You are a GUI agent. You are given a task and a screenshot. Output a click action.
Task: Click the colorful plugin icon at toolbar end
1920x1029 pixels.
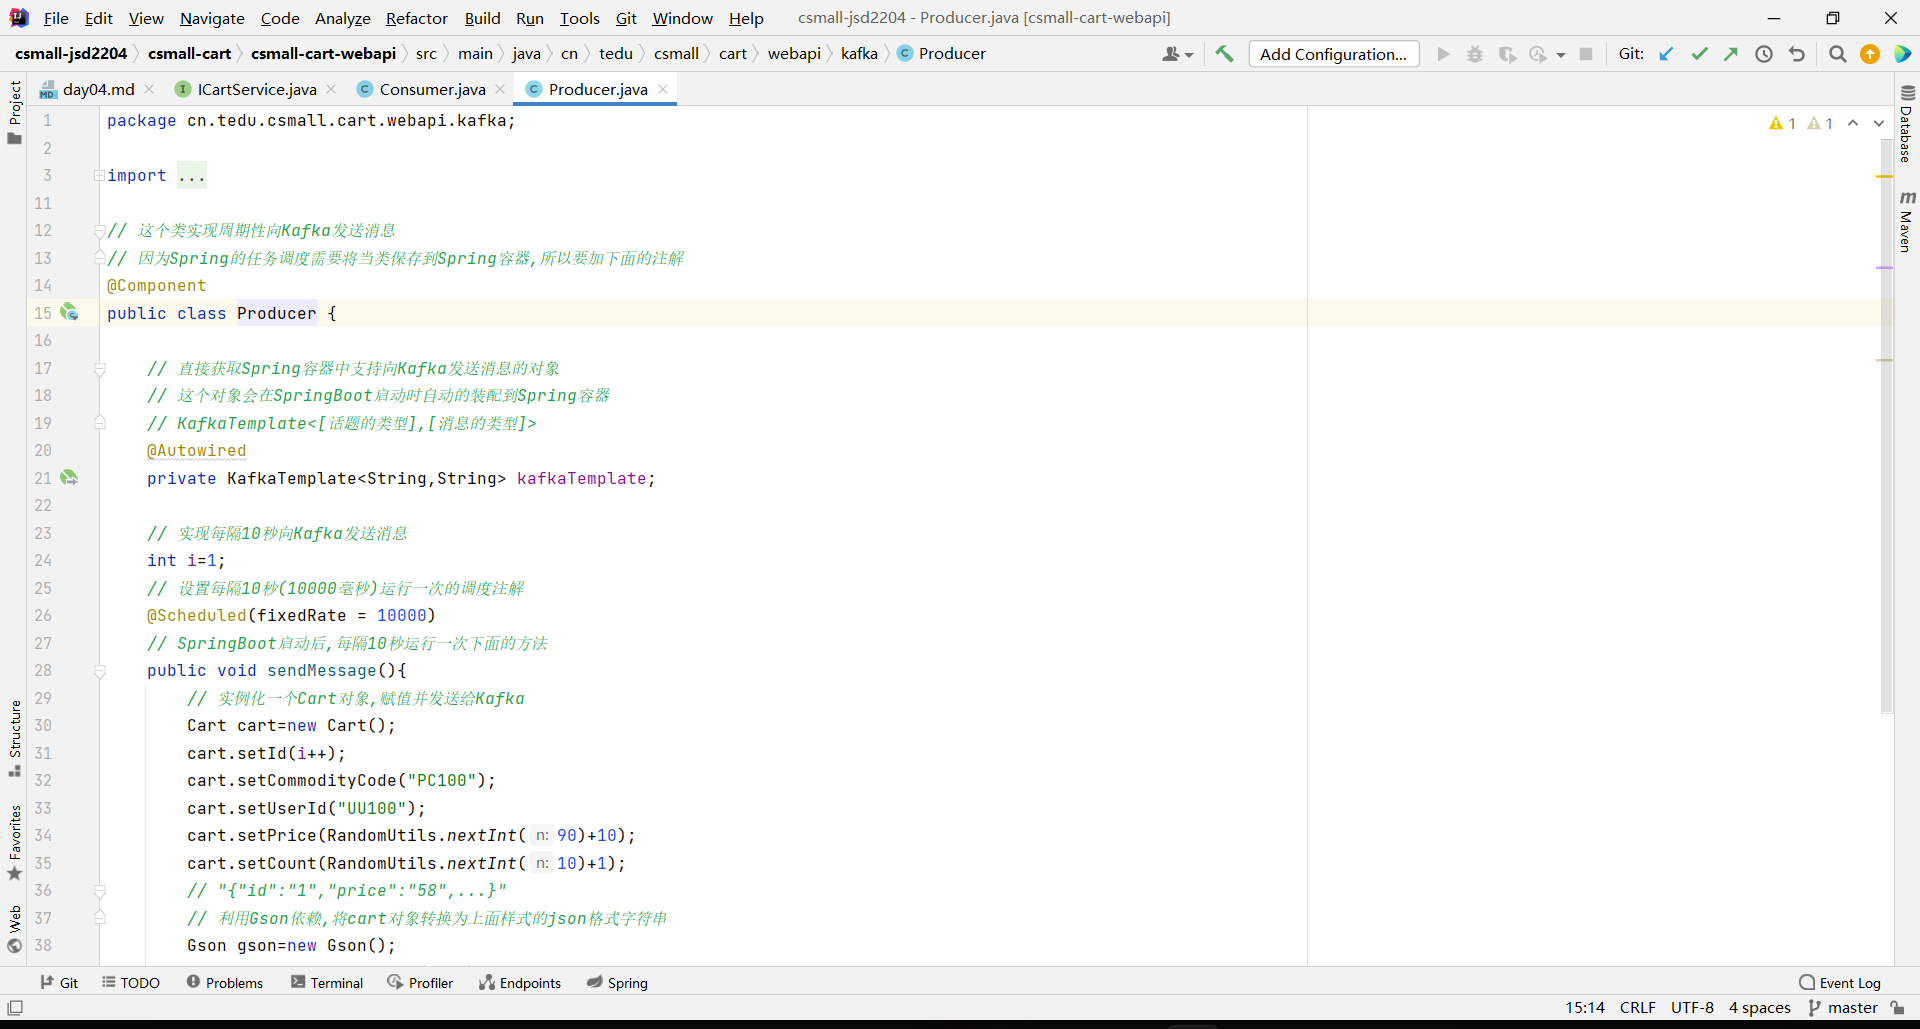pyautogui.click(x=1902, y=54)
